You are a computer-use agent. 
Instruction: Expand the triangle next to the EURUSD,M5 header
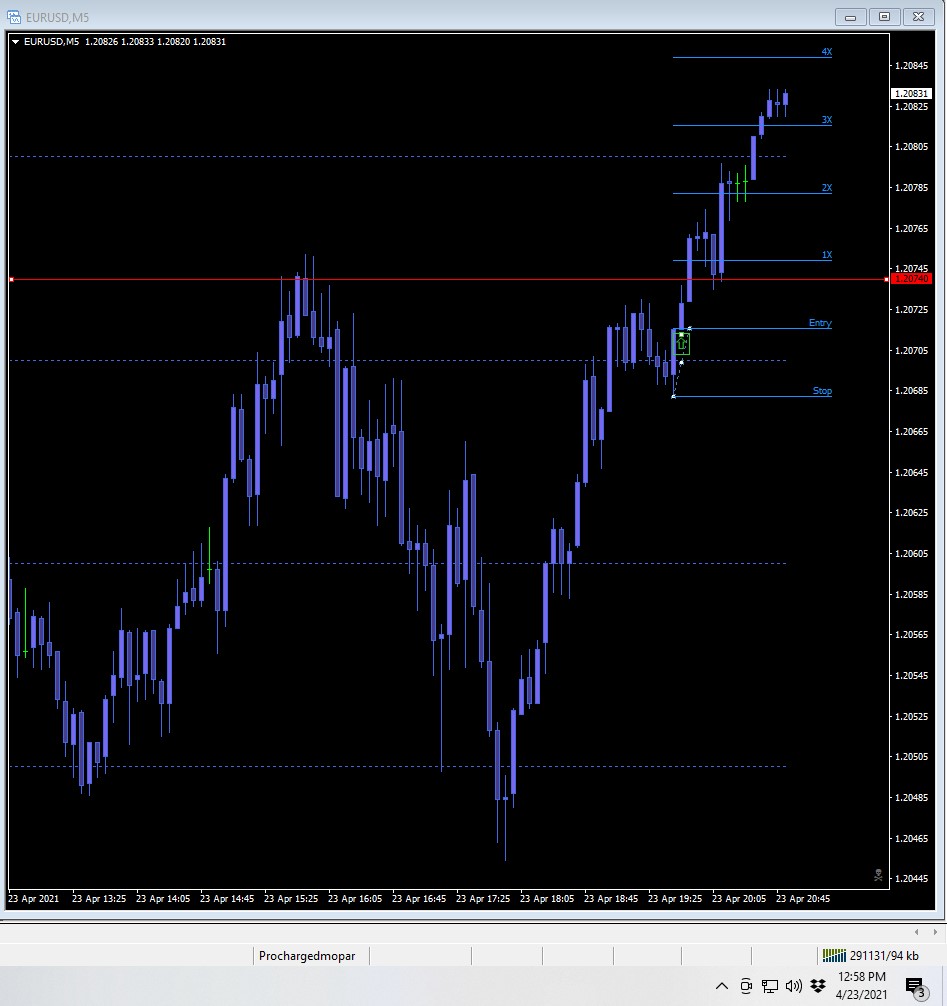(15, 42)
